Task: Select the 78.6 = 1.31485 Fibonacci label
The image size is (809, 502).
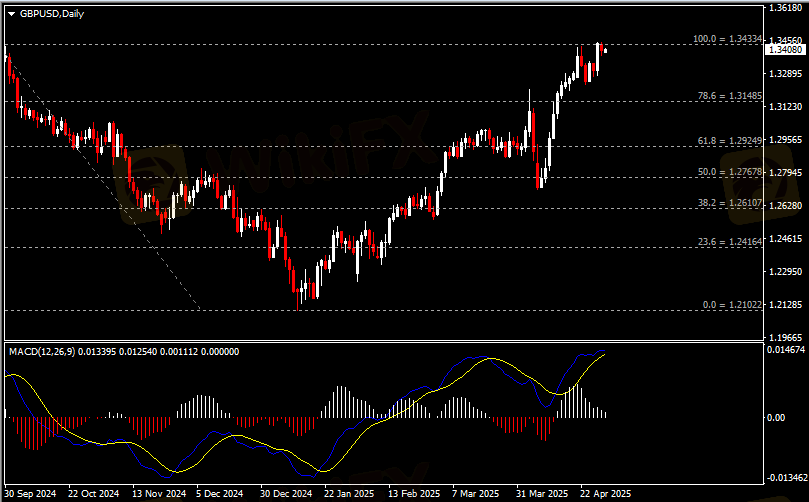Action: pos(730,96)
